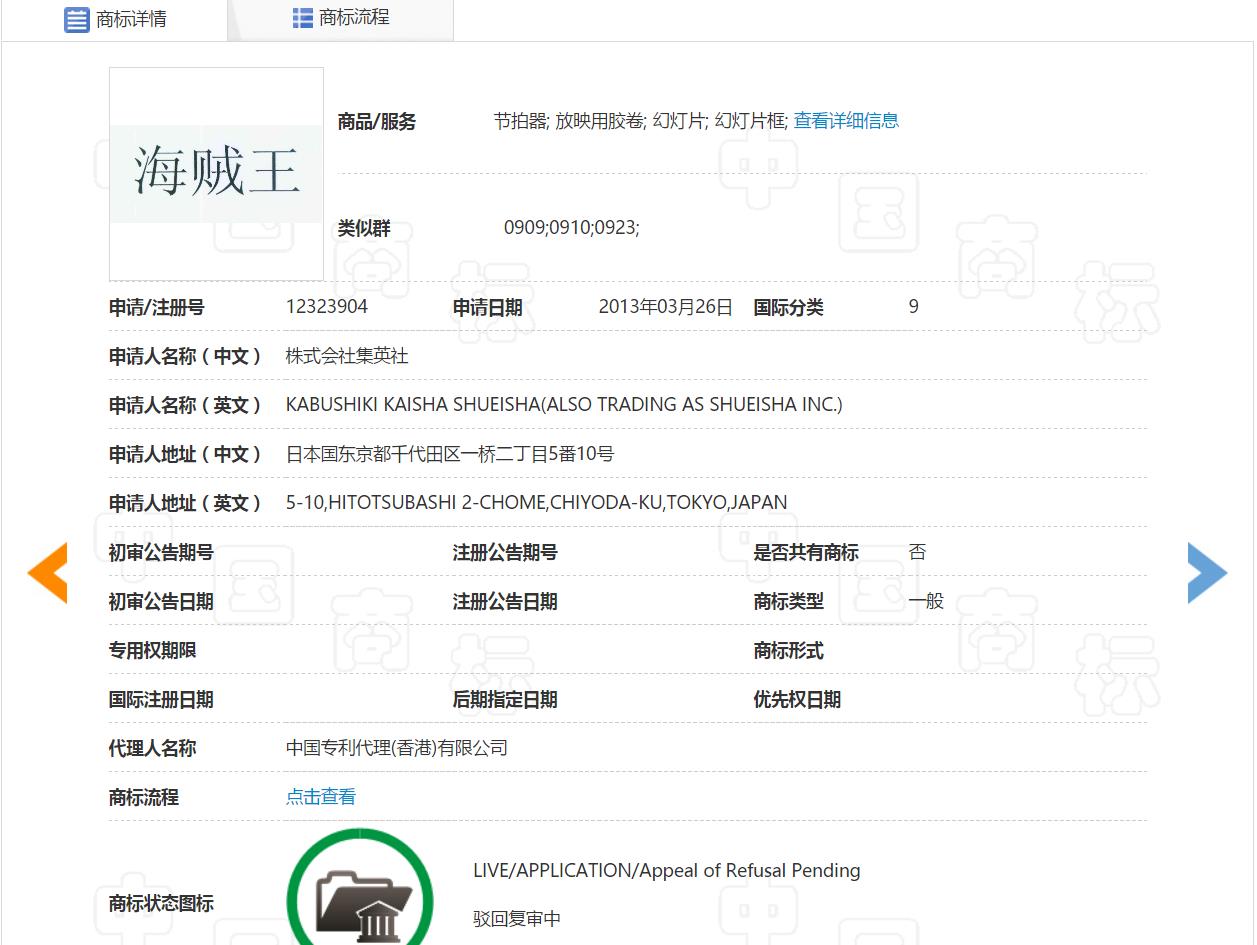Select application number 12323904
Viewport: 1257px width, 945px height.
(327, 307)
